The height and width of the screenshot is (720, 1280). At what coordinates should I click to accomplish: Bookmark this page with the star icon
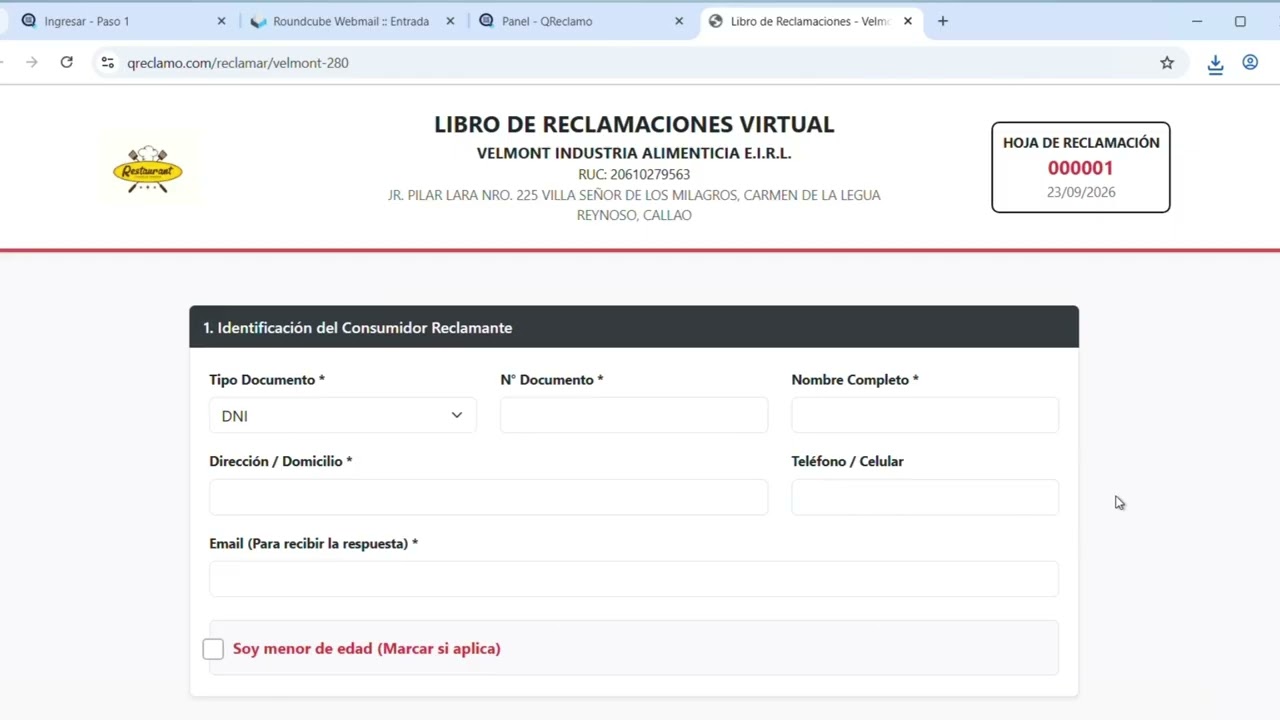click(x=1167, y=63)
